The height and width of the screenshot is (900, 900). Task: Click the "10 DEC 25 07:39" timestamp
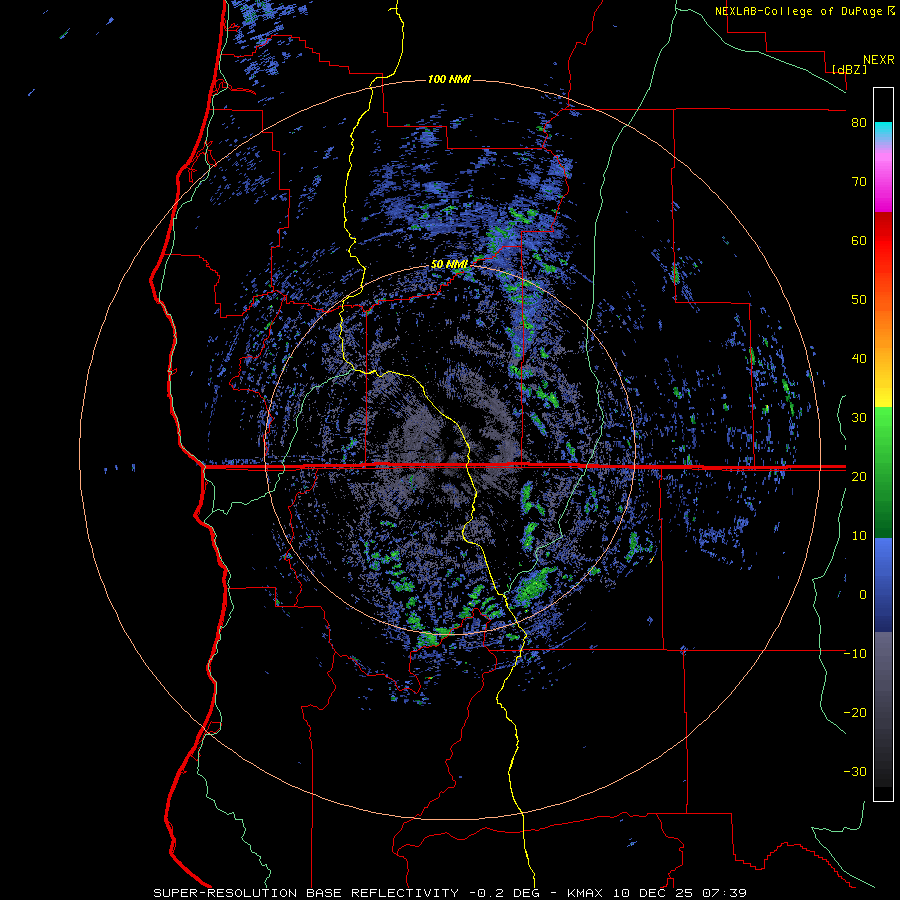(x=680, y=893)
